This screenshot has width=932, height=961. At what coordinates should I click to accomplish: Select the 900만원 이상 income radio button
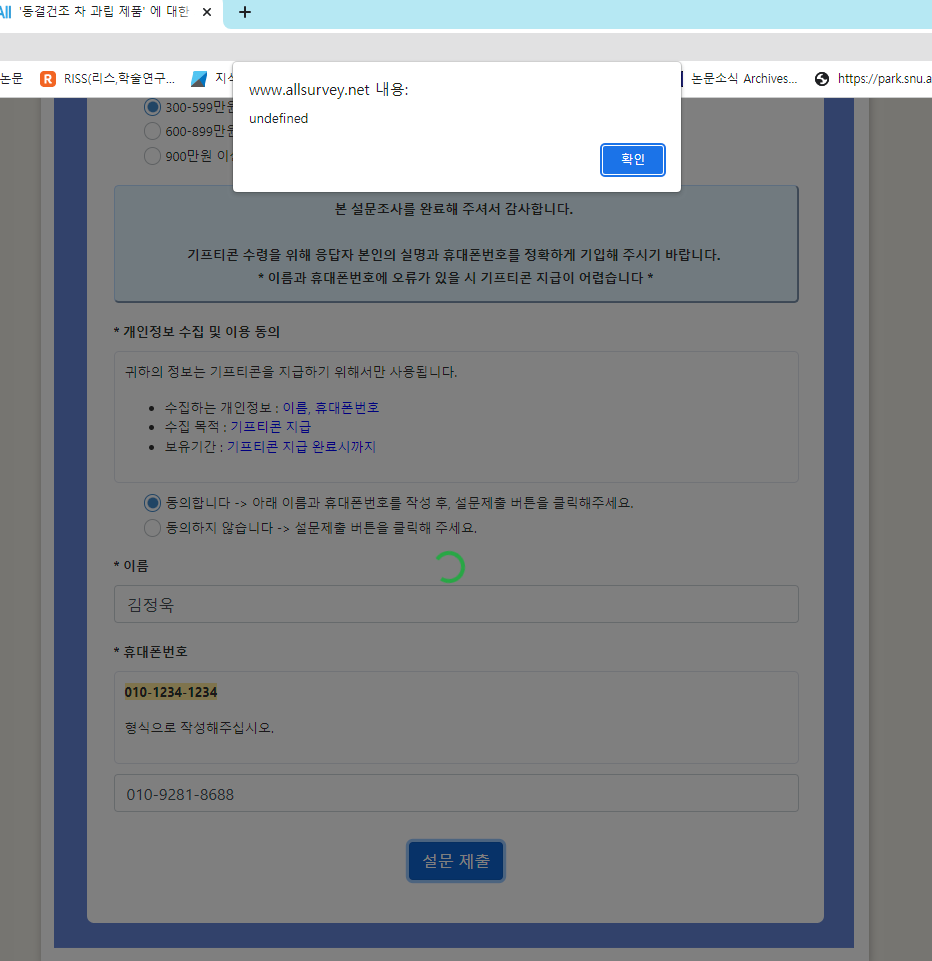click(x=152, y=155)
